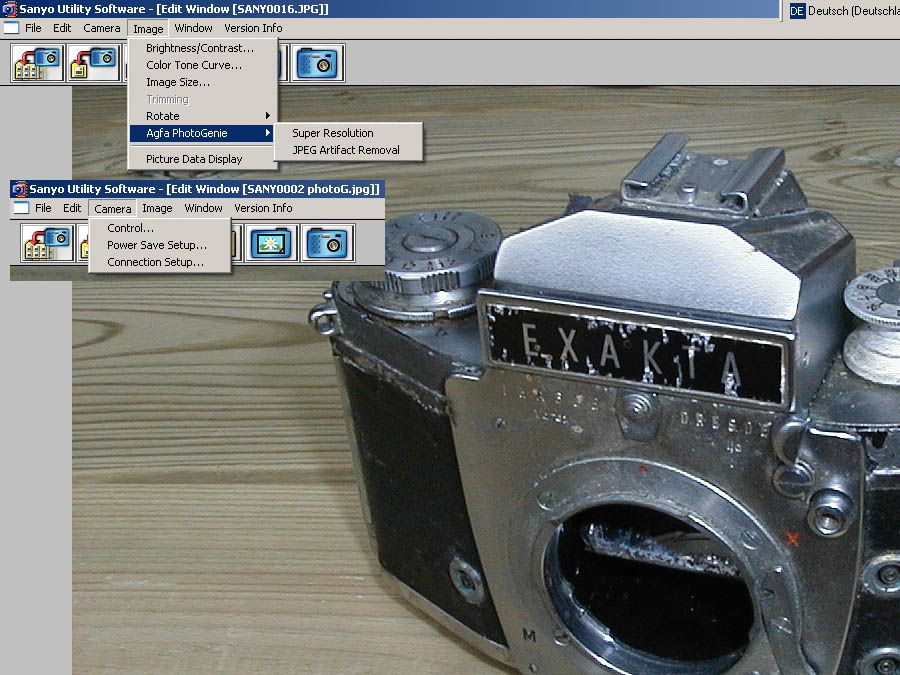Click the SANY0016.JPG window title bar
Screen dimensions: 900x675
coord(390,9)
